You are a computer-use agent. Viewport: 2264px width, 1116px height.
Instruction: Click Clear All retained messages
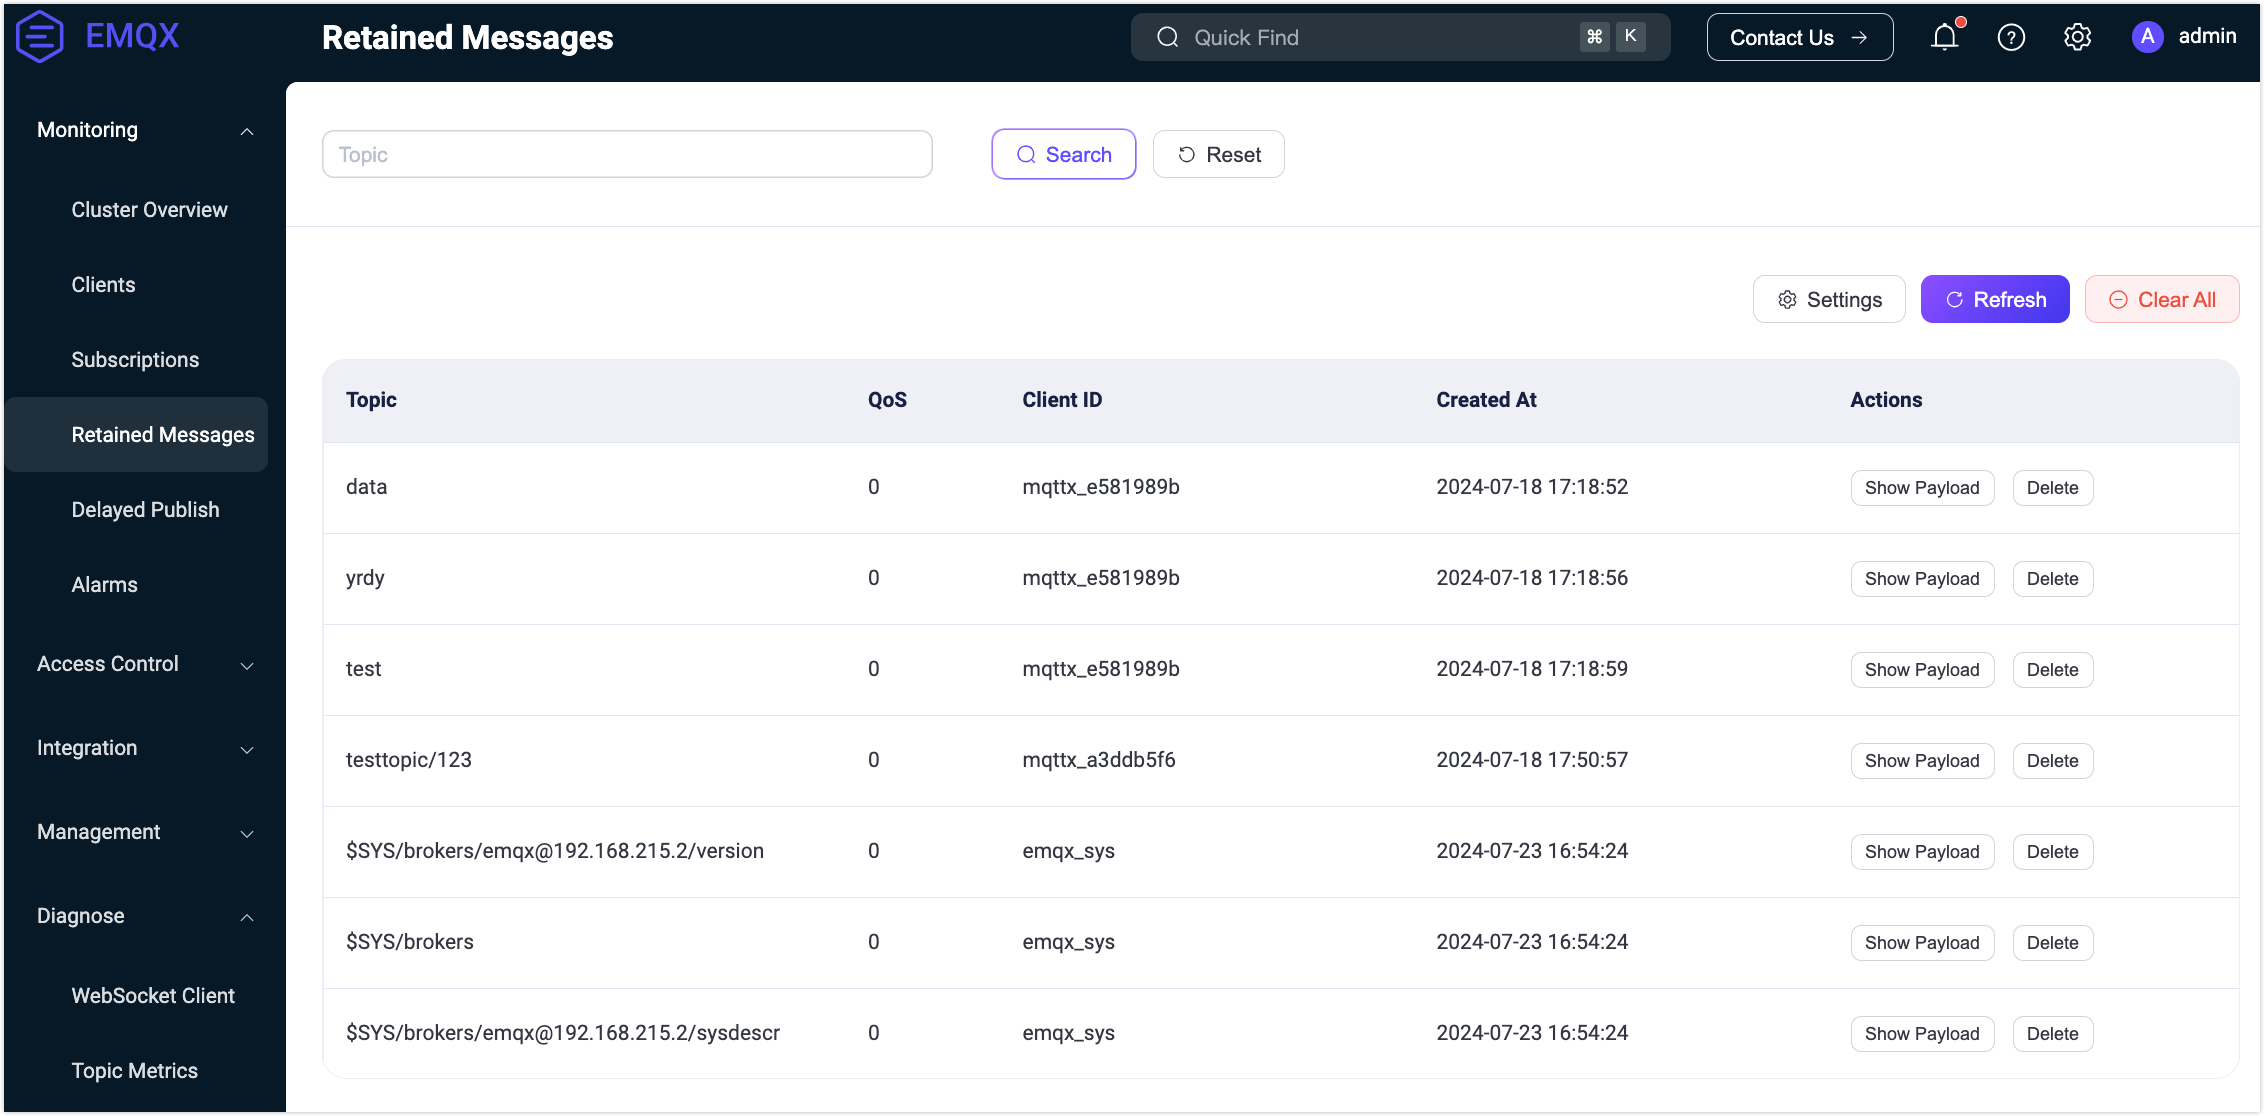[2161, 300]
